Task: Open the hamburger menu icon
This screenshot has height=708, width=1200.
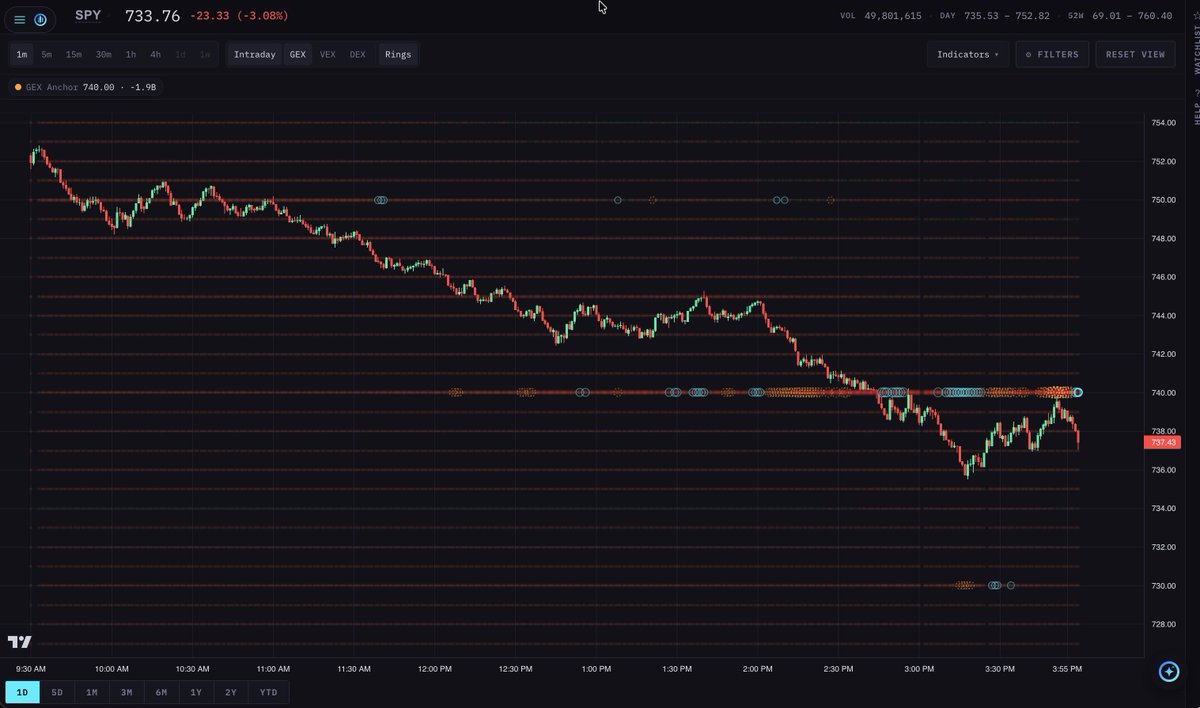Action: [x=20, y=19]
